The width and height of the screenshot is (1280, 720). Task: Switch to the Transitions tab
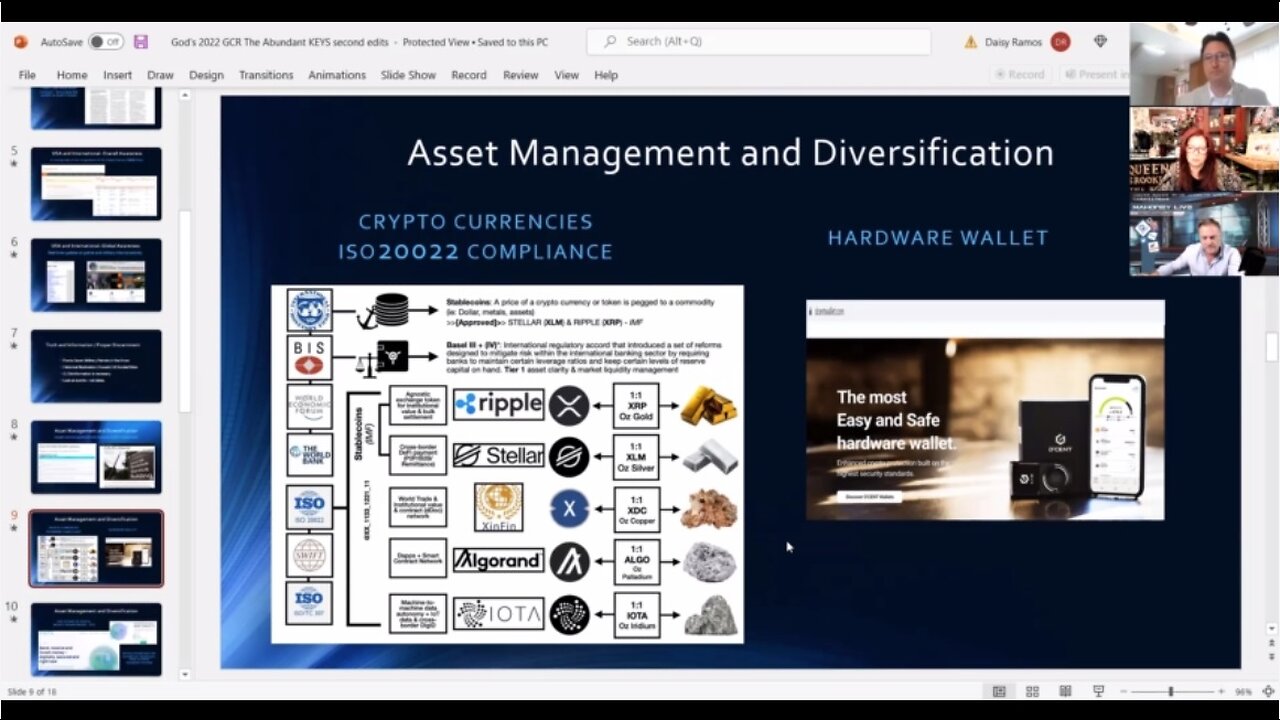pos(266,75)
